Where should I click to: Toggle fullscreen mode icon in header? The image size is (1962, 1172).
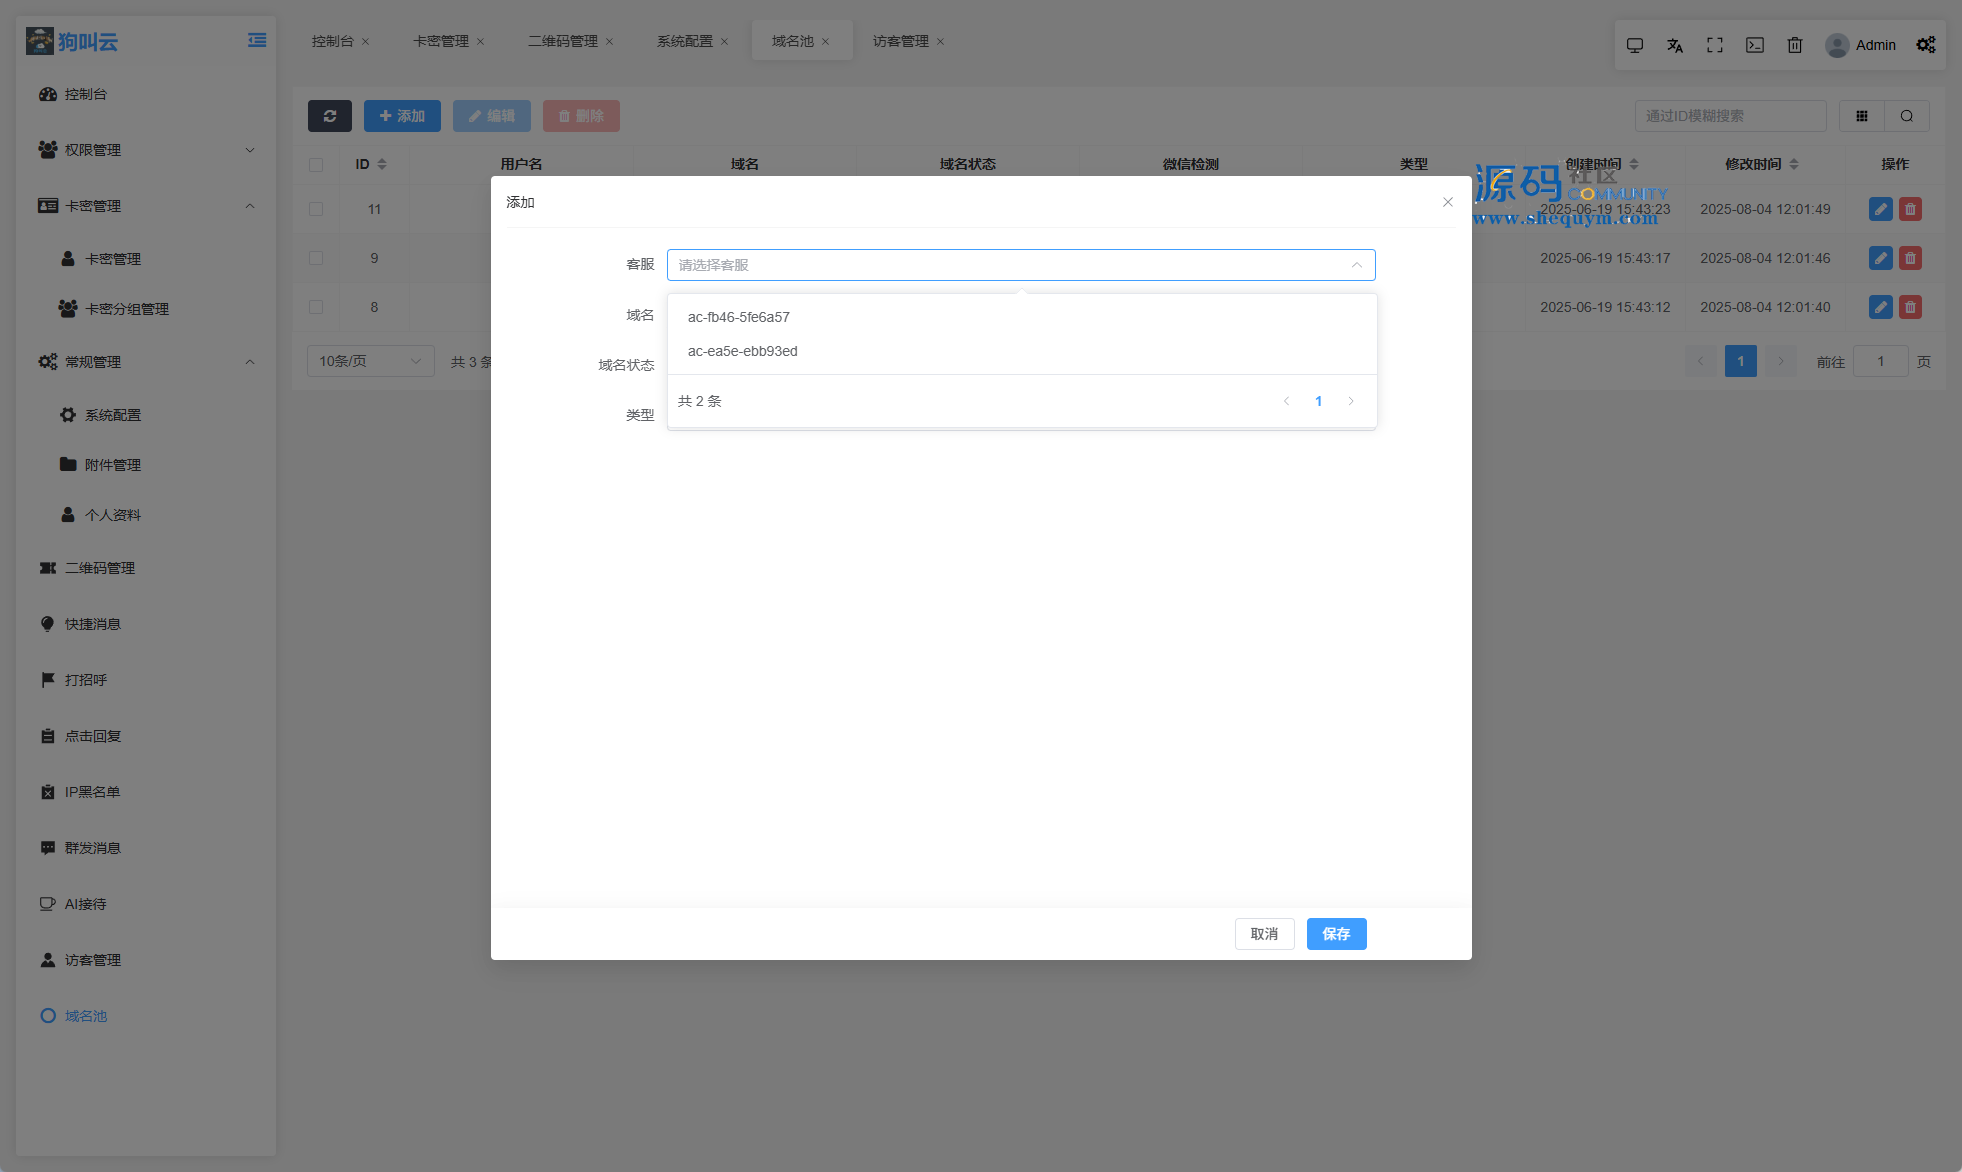click(1715, 45)
